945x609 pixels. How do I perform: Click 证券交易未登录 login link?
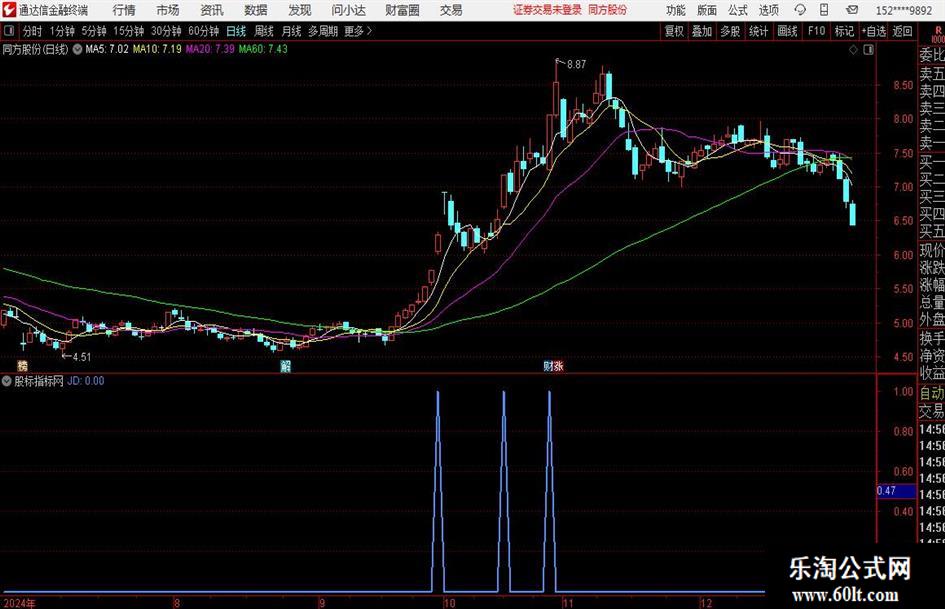[x=547, y=10]
